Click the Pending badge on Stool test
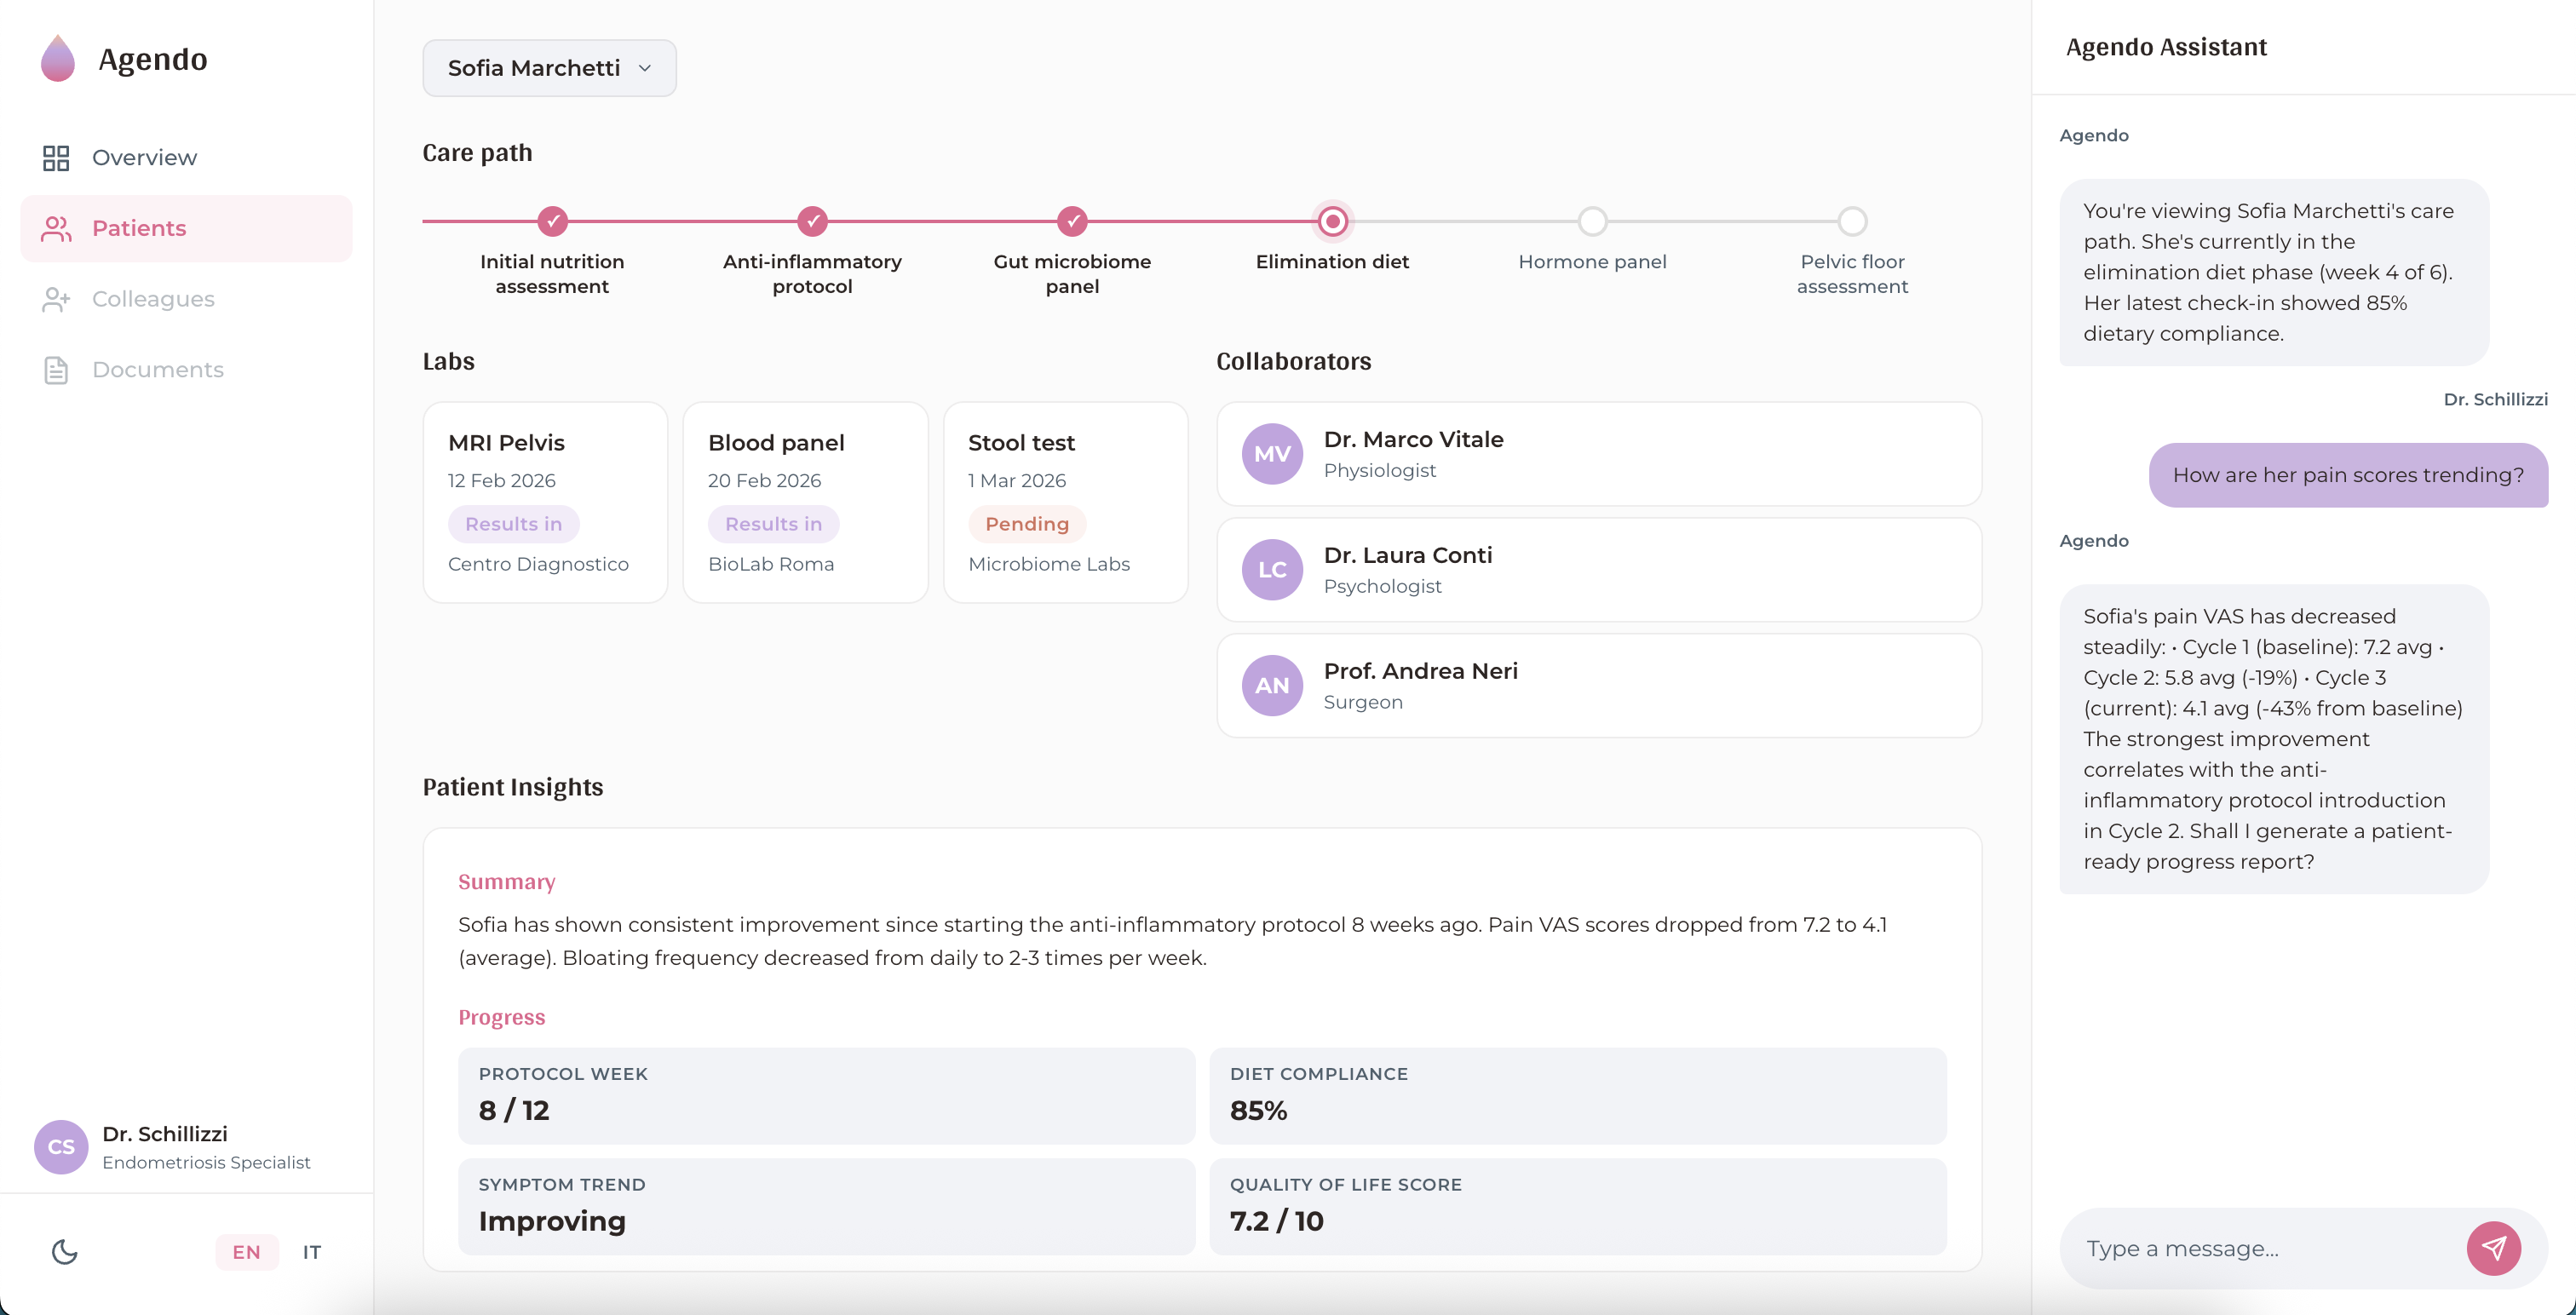The image size is (2576, 1315). [1027, 524]
